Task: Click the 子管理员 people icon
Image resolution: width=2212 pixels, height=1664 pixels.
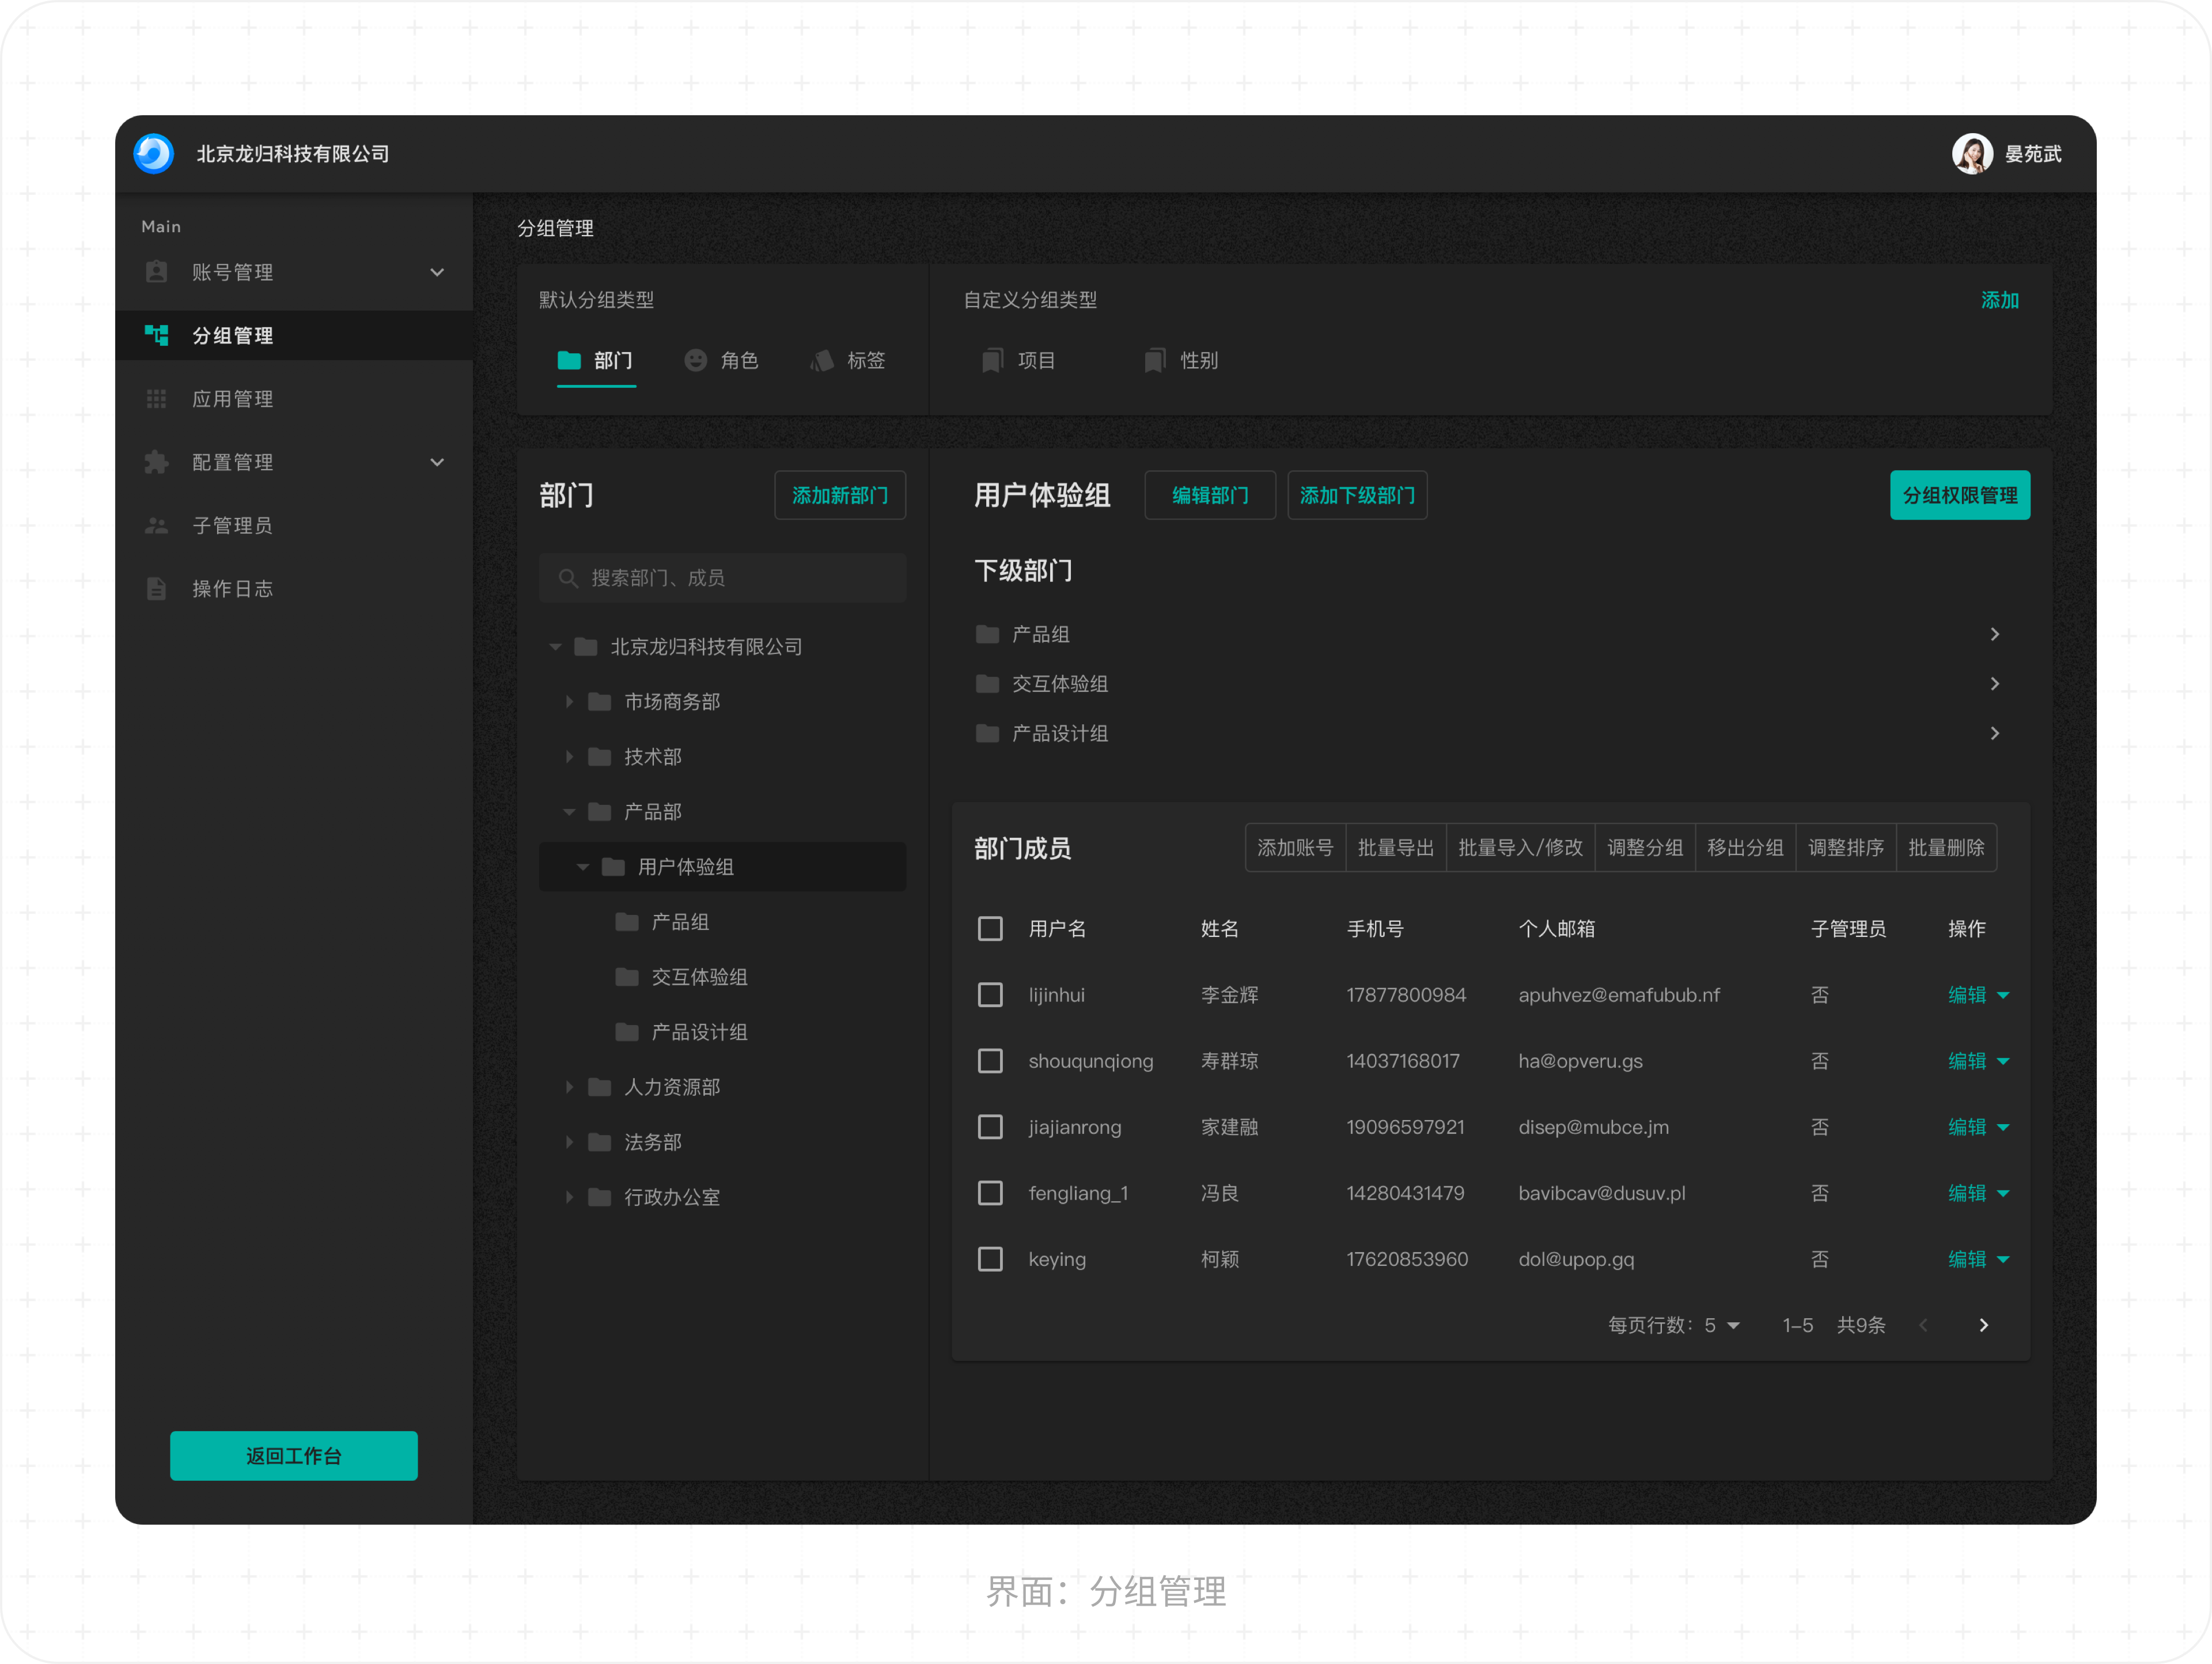Action: click(x=156, y=525)
